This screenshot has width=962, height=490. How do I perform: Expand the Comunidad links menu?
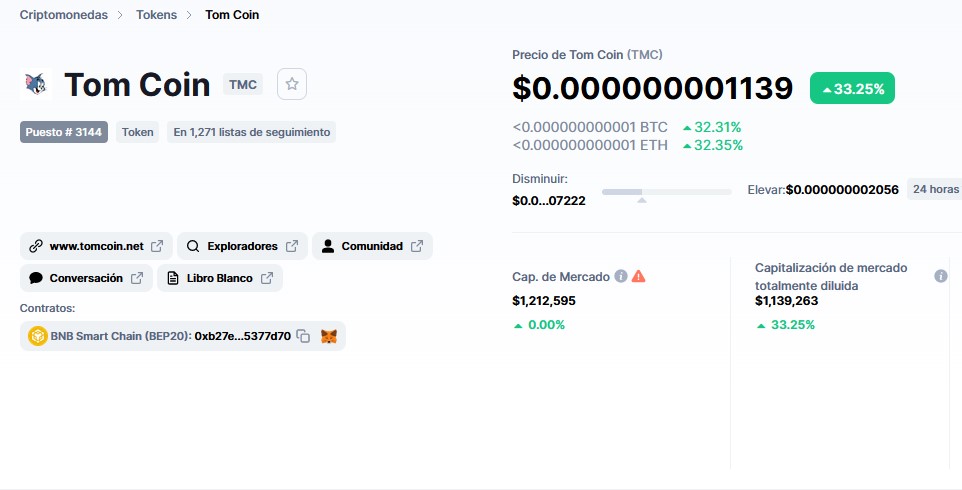pyautogui.click(x=372, y=246)
